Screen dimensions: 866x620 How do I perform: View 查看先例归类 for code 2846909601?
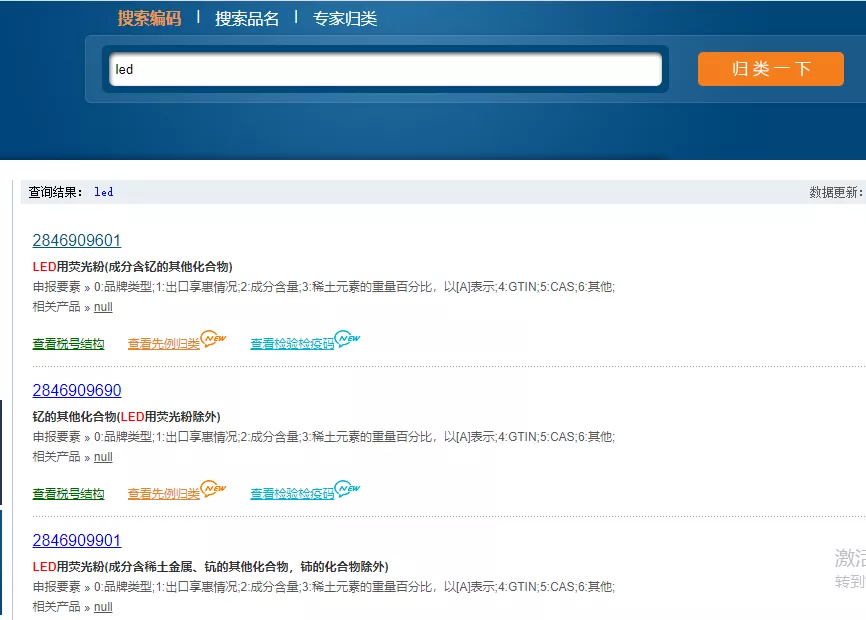163,344
